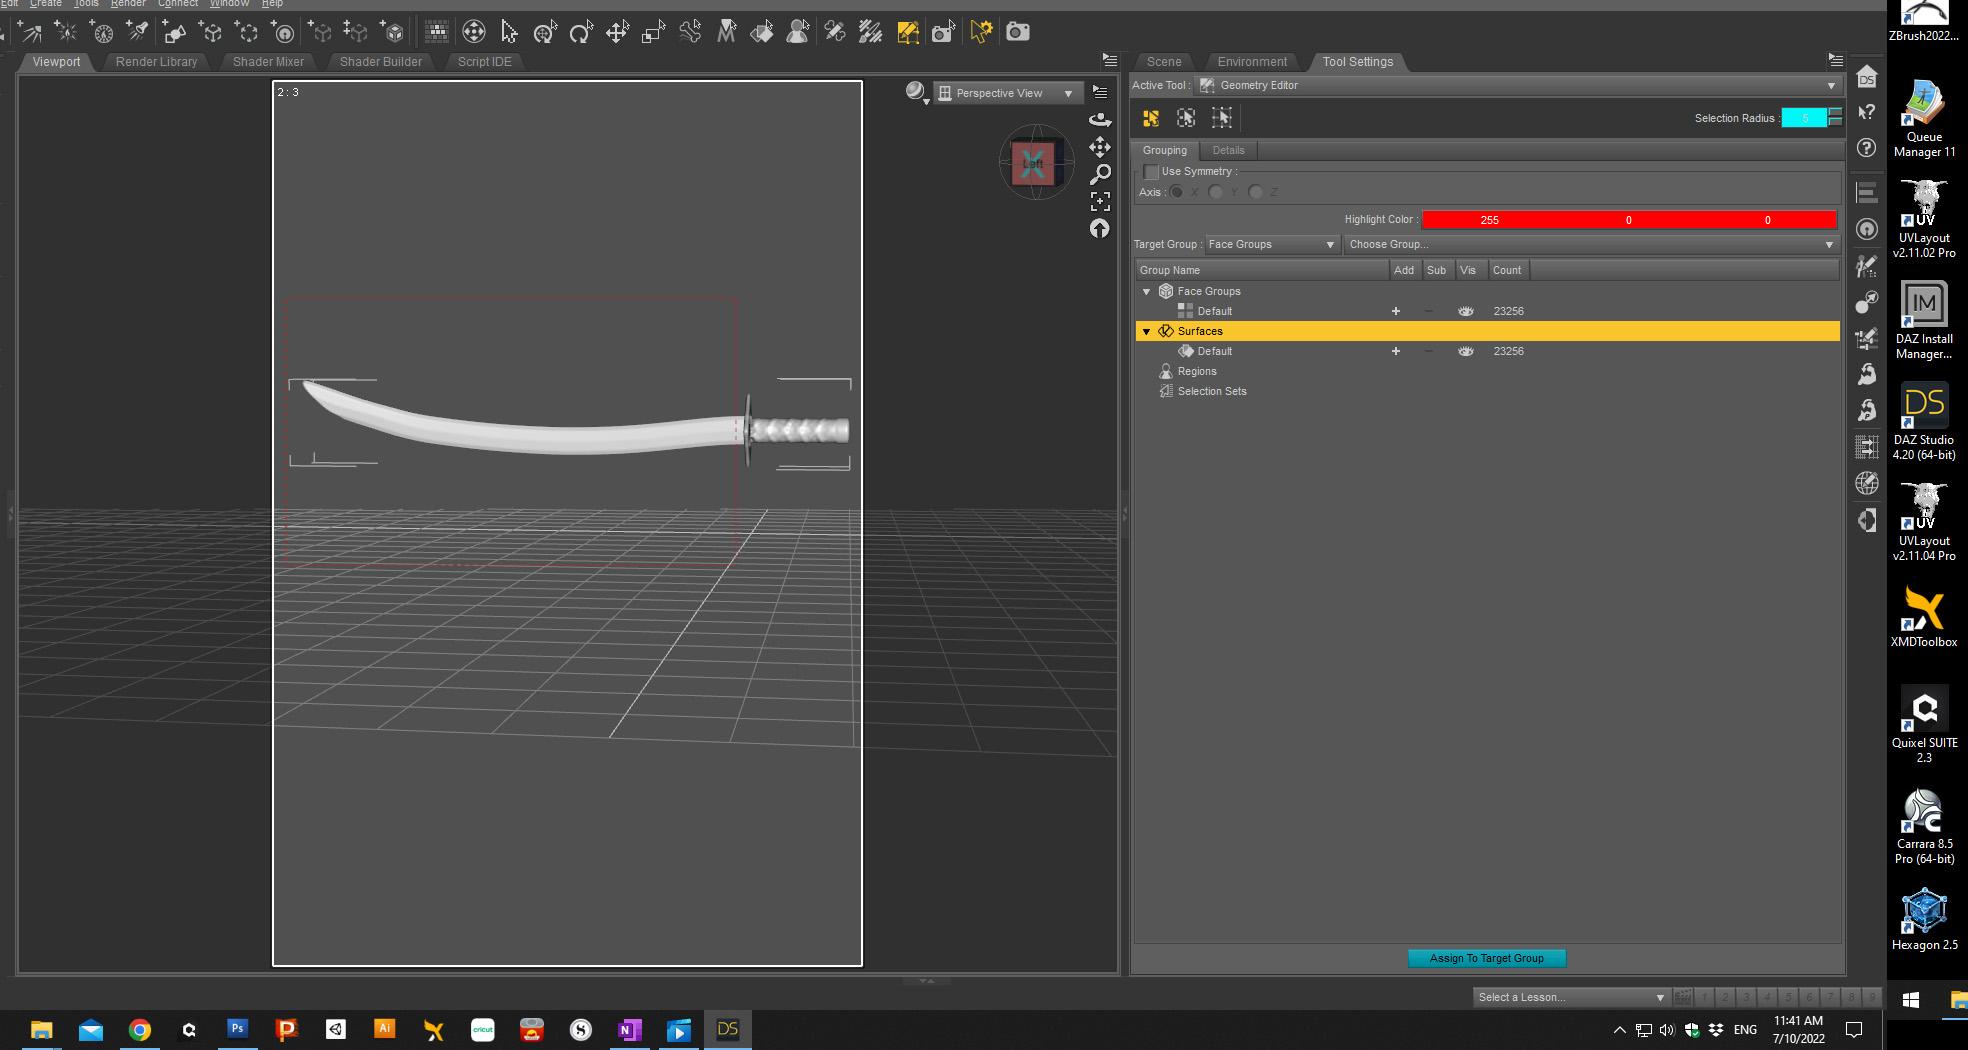Image resolution: width=1968 pixels, height=1050 pixels.
Task: Open the Target Group Face Groups dropdown
Action: click(1271, 244)
